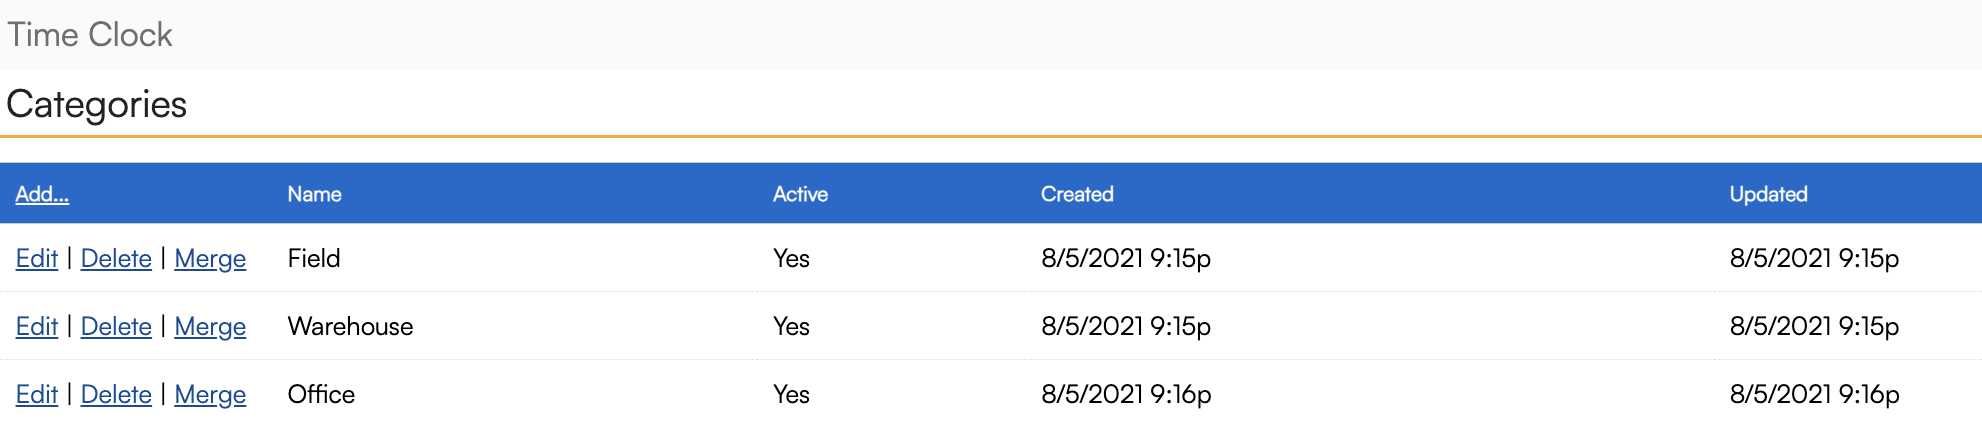
Task: Delete the Office category
Action: pyautogui.click(x=116, y=395)
